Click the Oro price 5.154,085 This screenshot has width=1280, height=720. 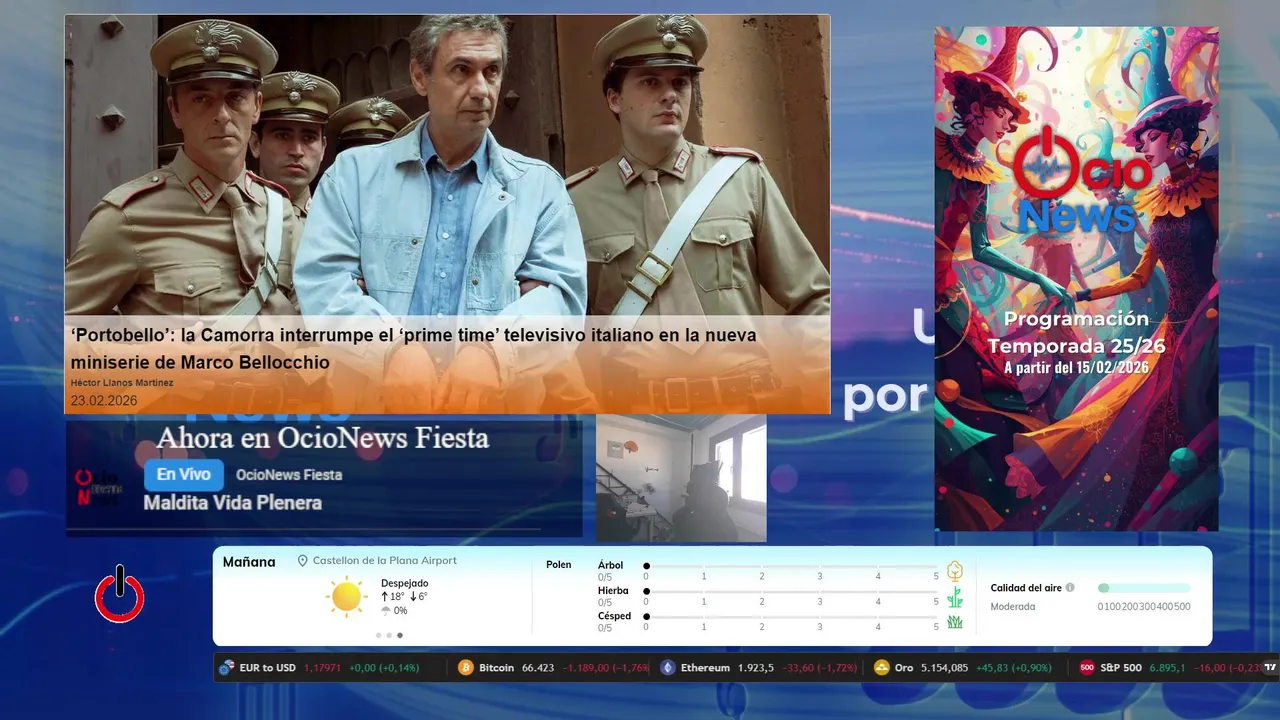coord(944,668)
